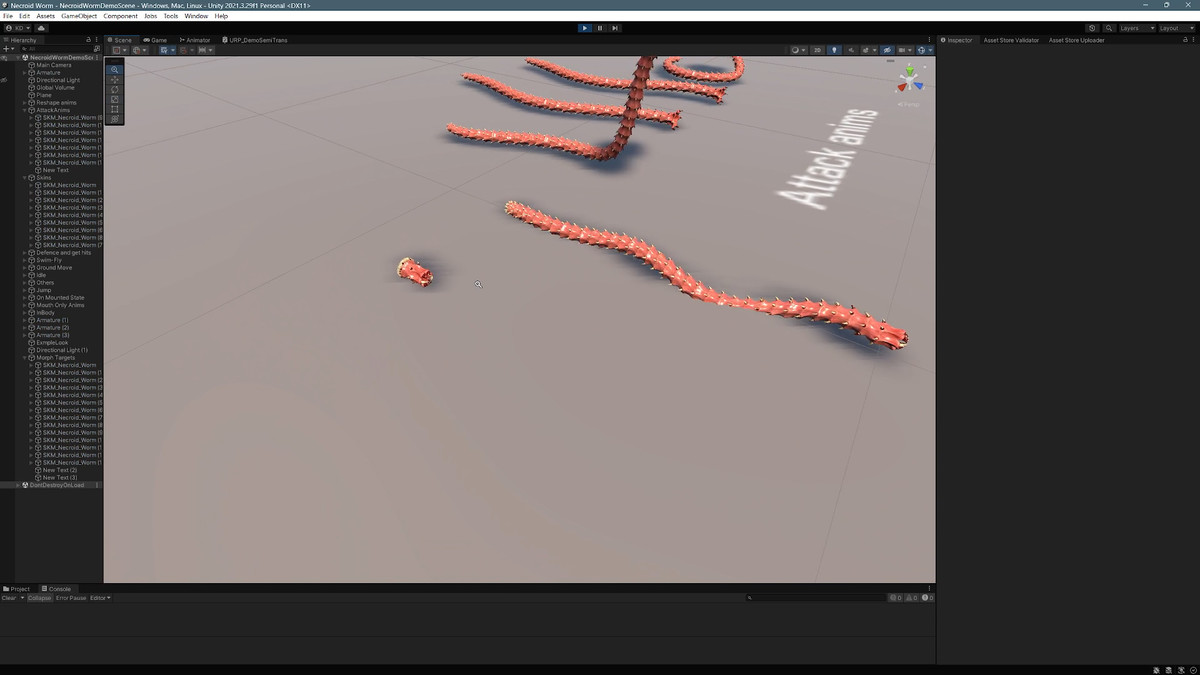The width and height of the screenshot is (1200, 675).
Task: Click the Step frame button
Action: pyautogui.click(x=615, y=28)
